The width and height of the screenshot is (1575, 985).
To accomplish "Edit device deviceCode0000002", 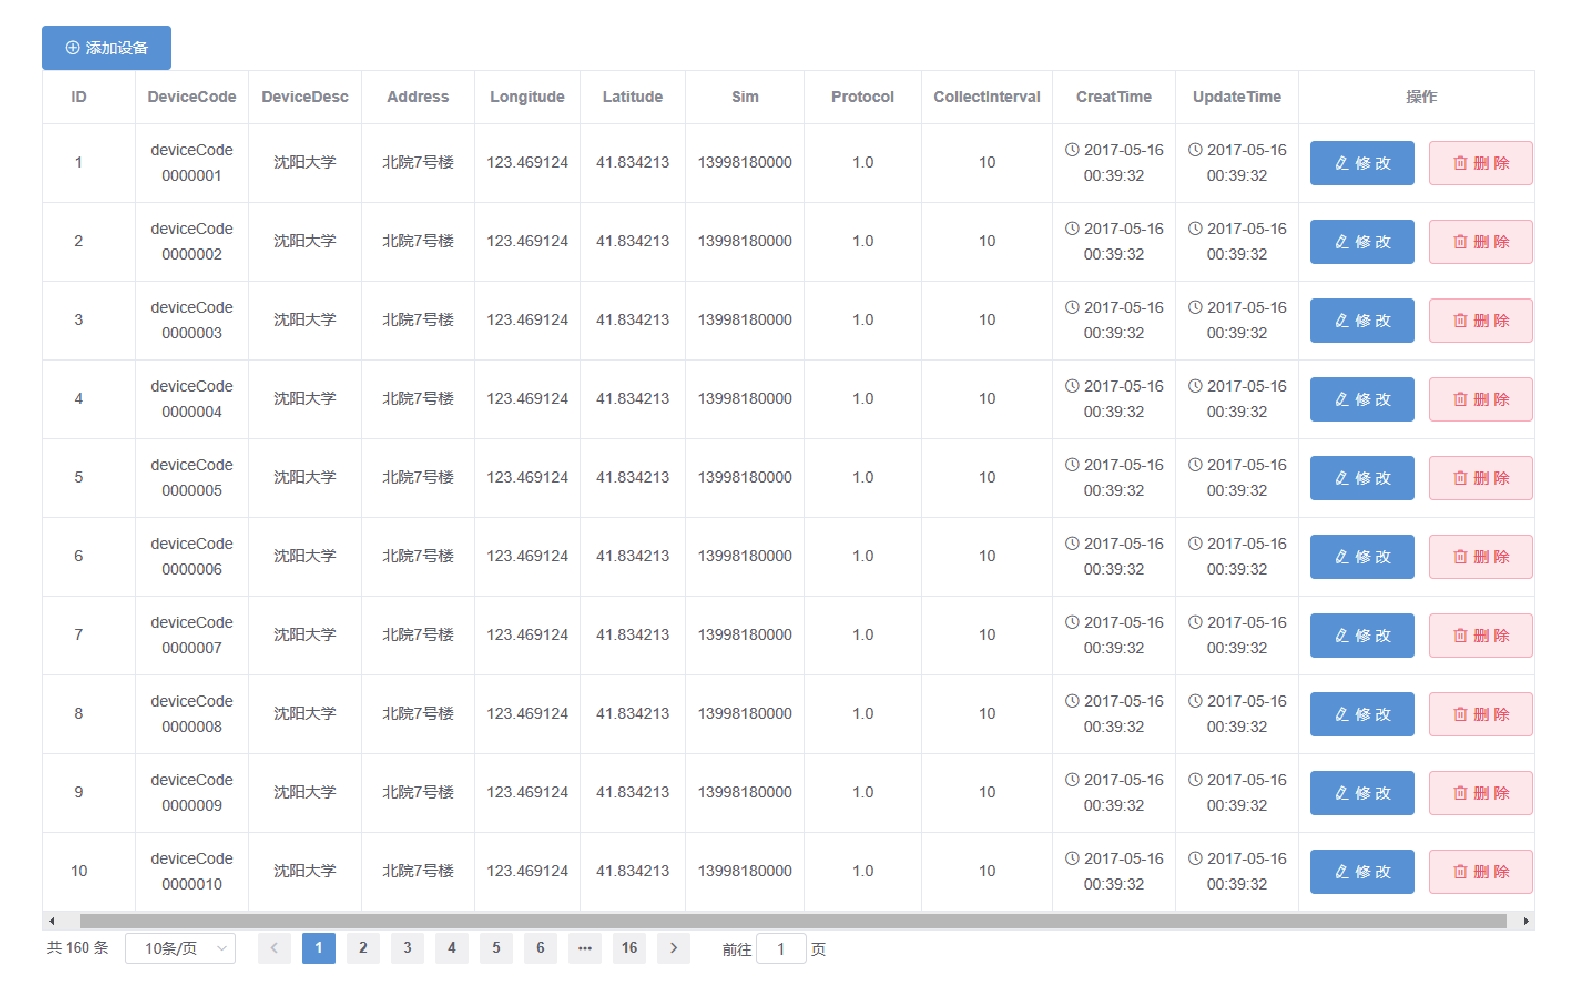I will point(1362,242).
